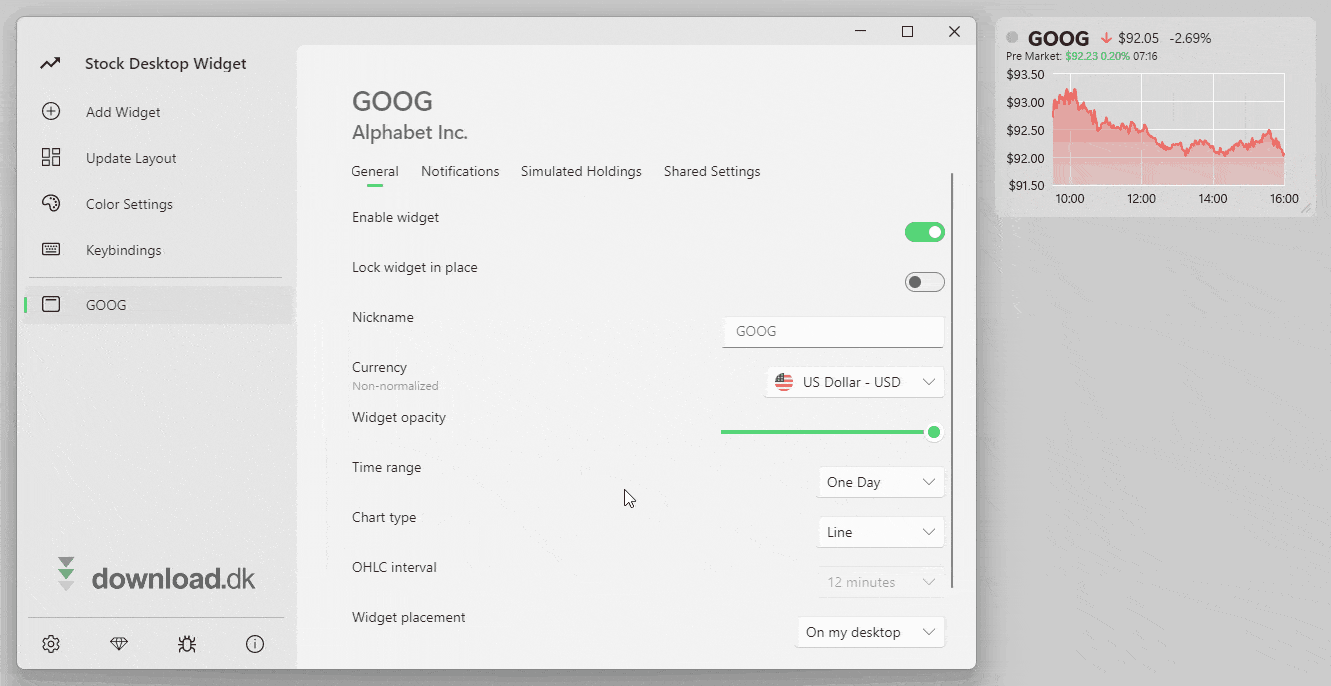The height and width of the screenshot is (686, 1331).
Task: Expand the Currency US Dollar dropdown
Action: point(854,382)
